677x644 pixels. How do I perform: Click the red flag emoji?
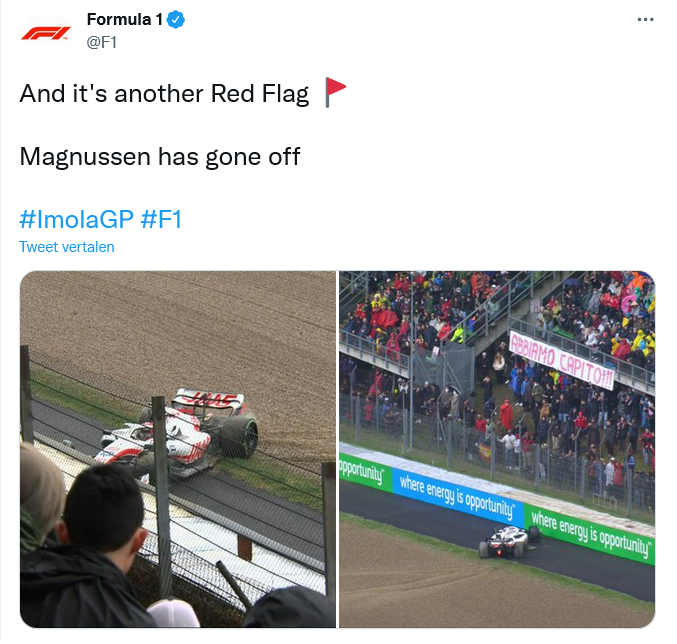335,92
